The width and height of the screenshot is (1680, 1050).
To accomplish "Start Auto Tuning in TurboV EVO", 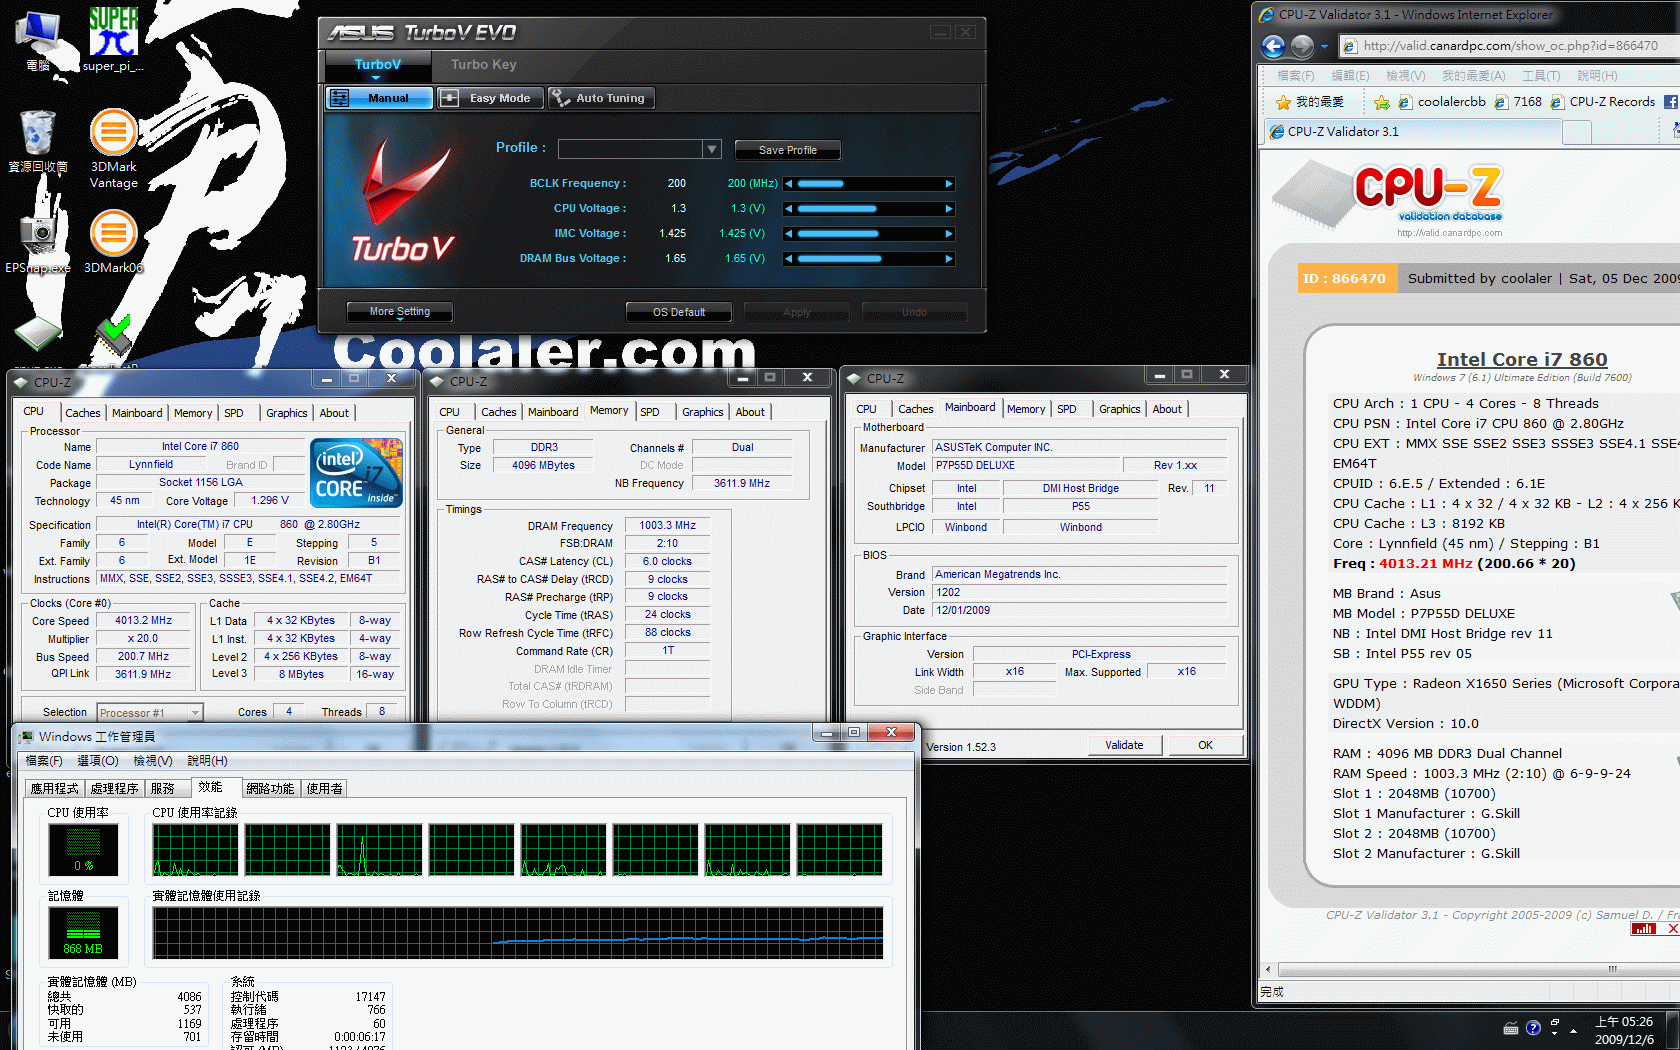I will tap(601, 98).
